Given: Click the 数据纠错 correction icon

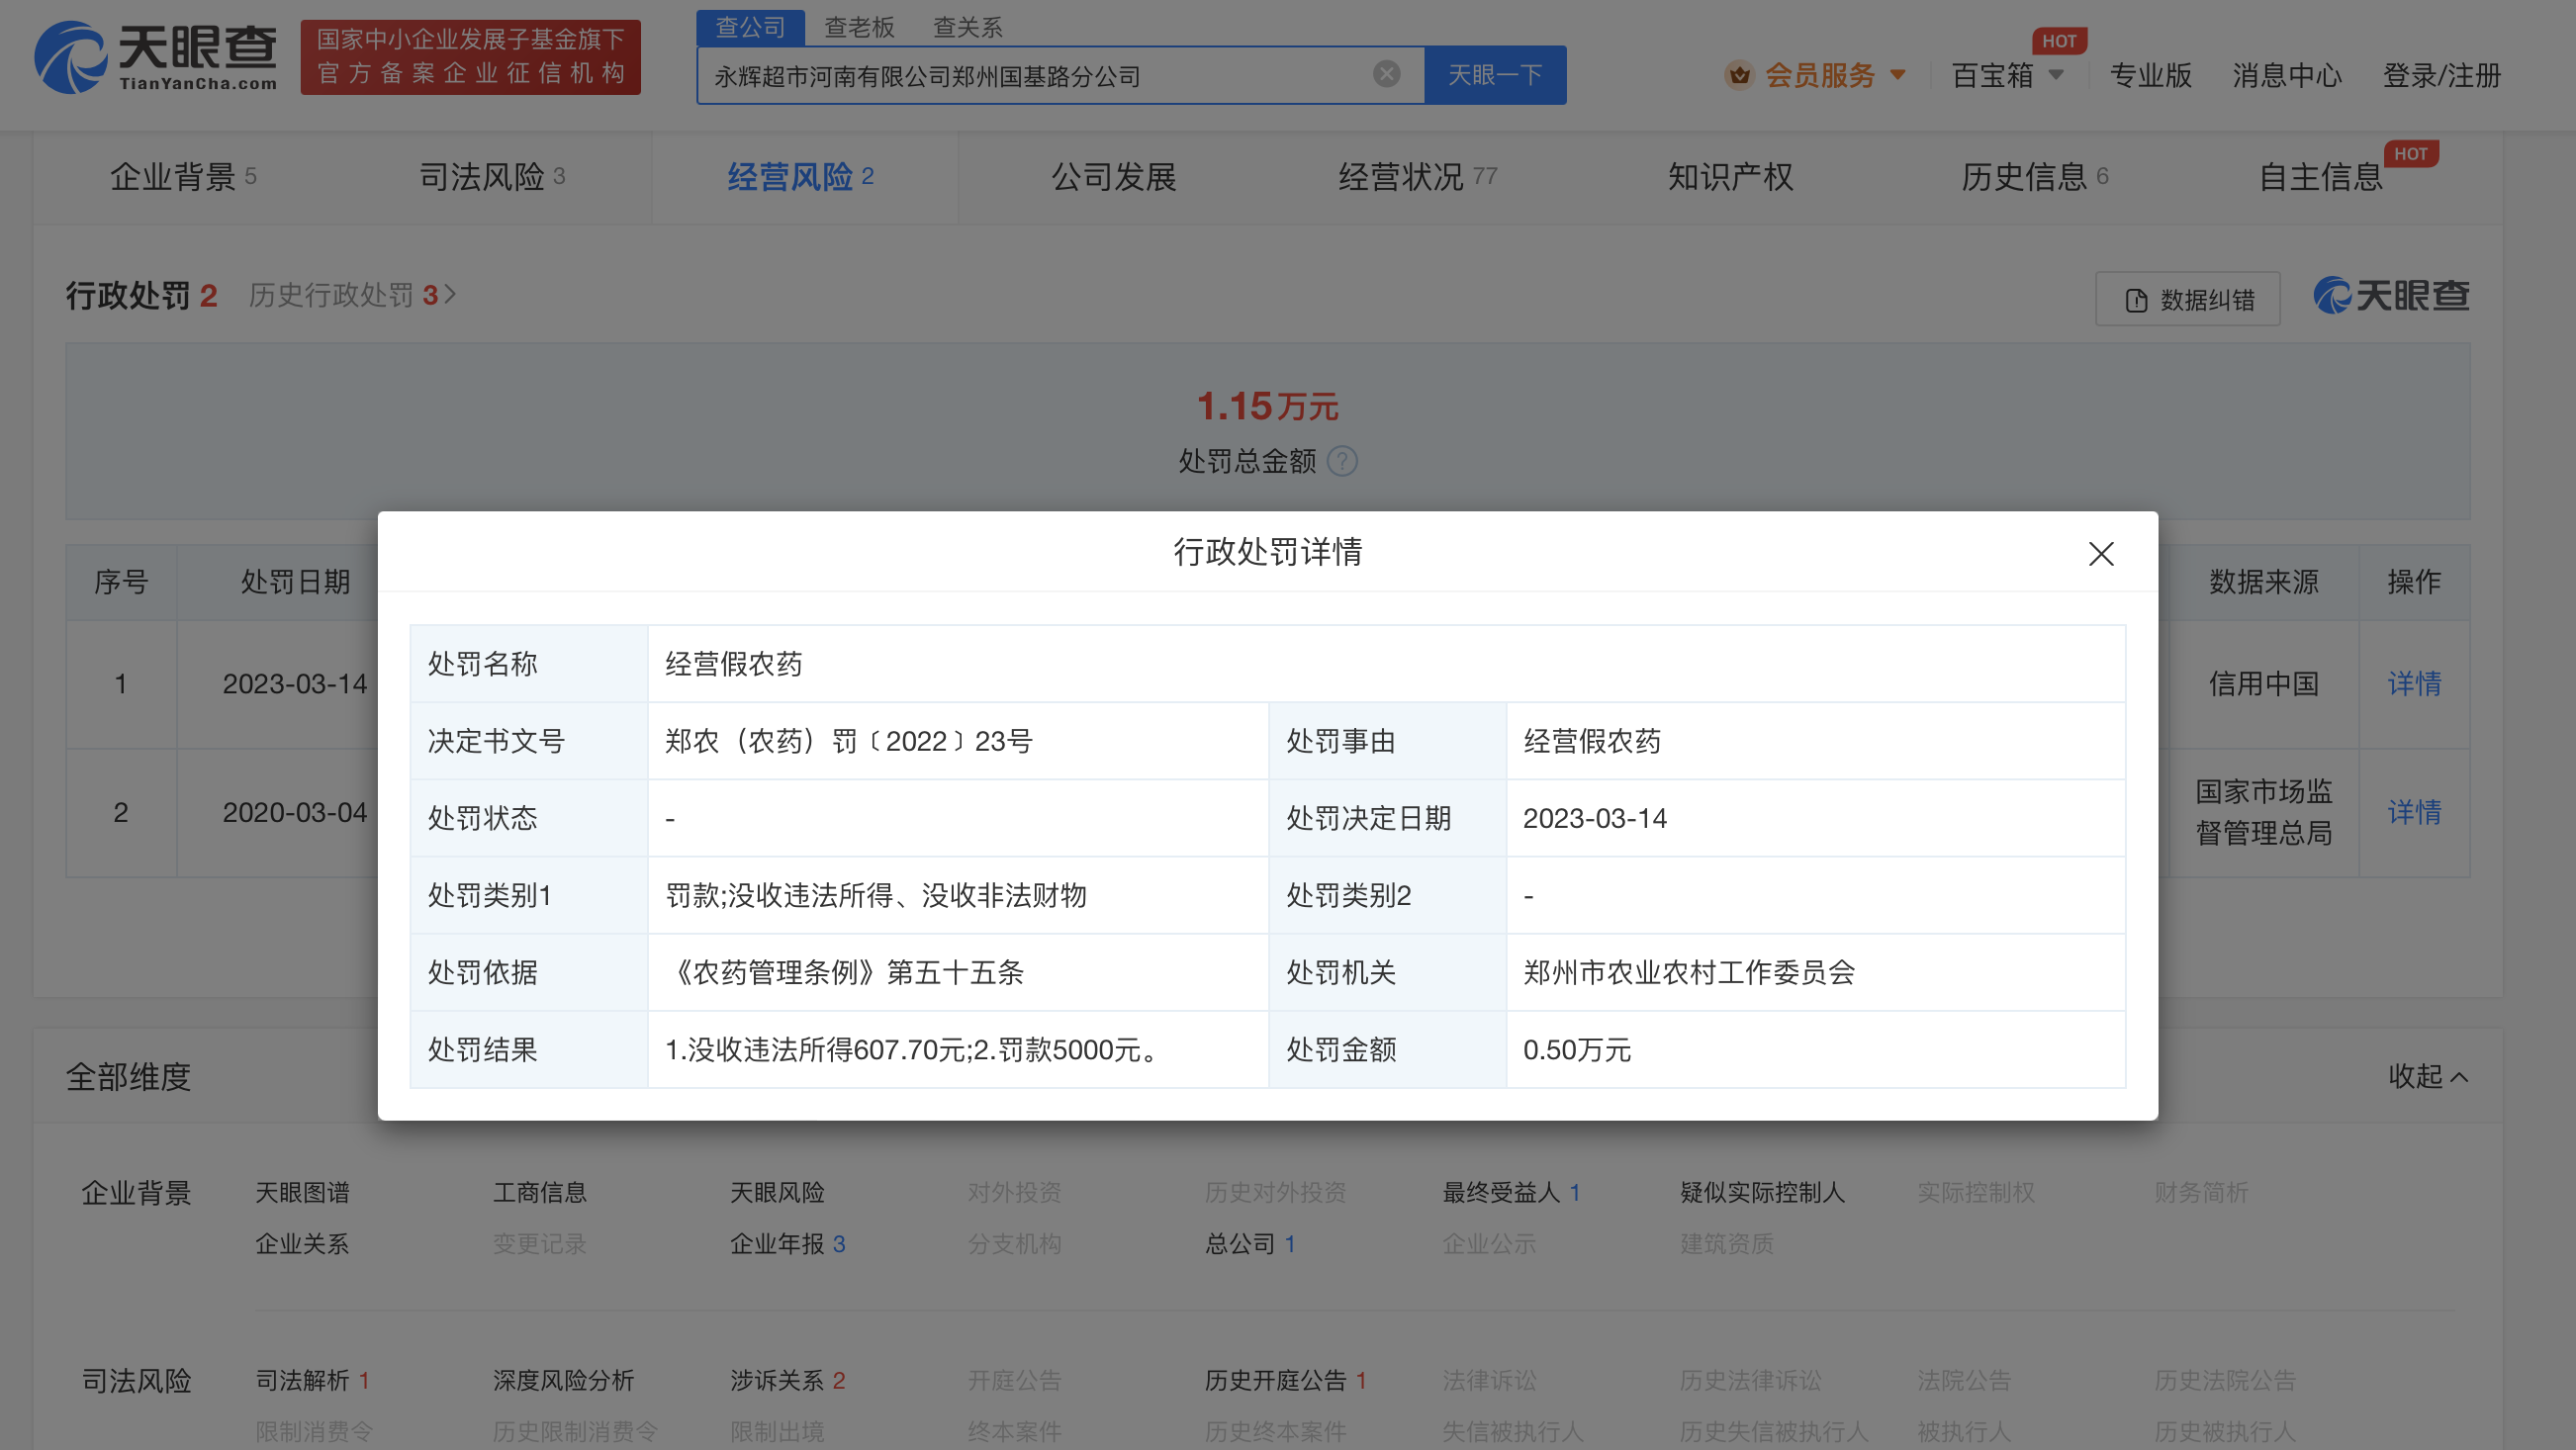Looking at the screenshot, I should click(x=2136, y=298).
